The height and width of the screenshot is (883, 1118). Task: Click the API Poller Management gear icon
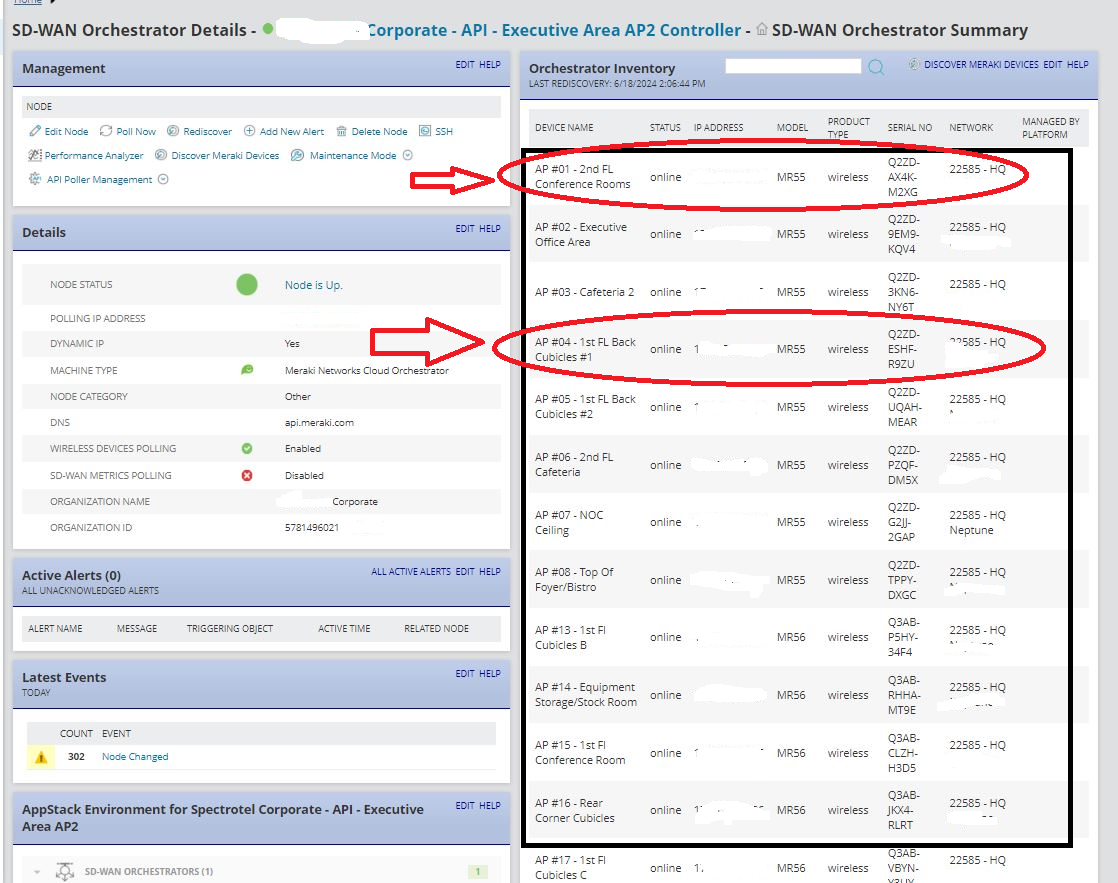[35, 179]
